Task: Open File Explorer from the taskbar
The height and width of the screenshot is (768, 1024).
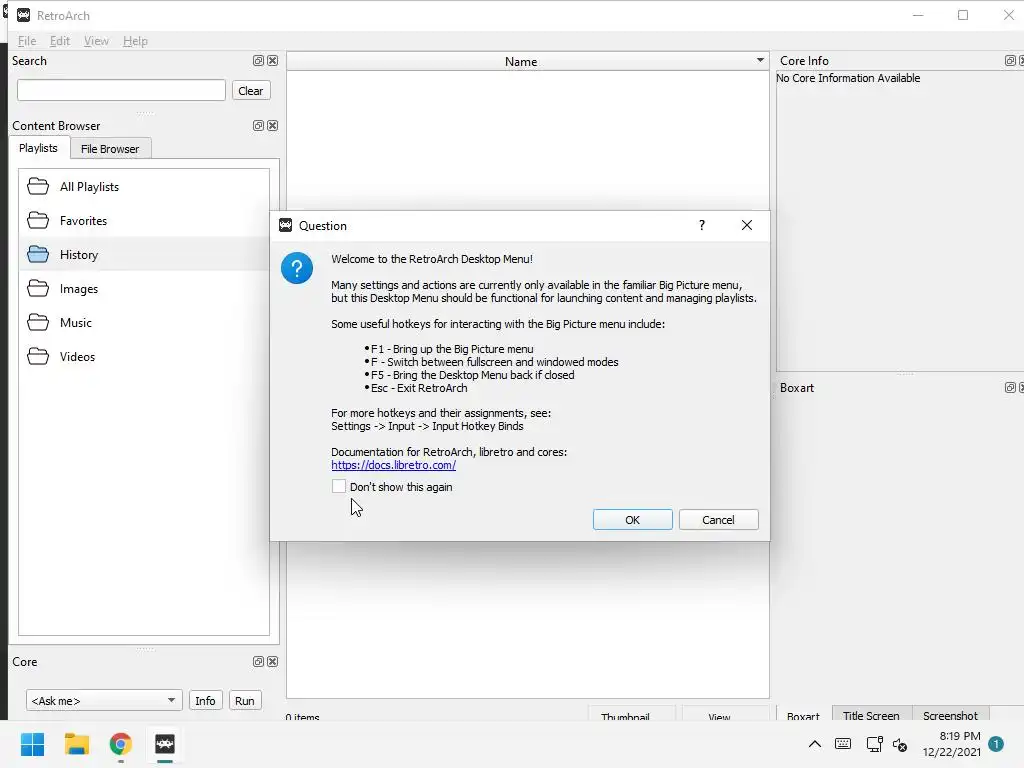Action: tap(76, 744)
